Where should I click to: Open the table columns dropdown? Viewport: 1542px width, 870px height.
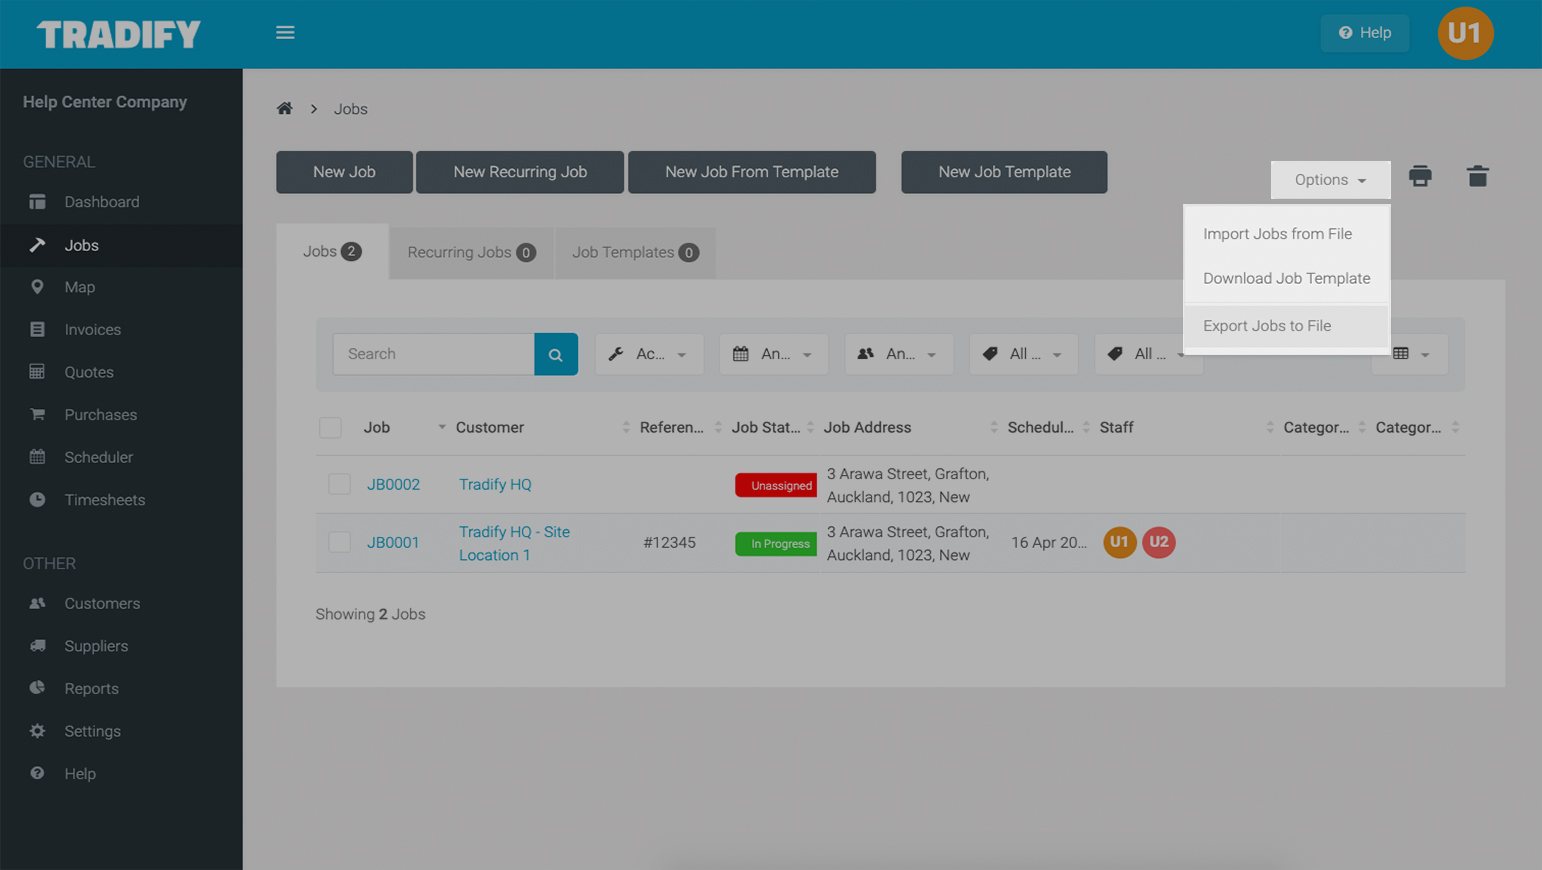(1409, 354)
